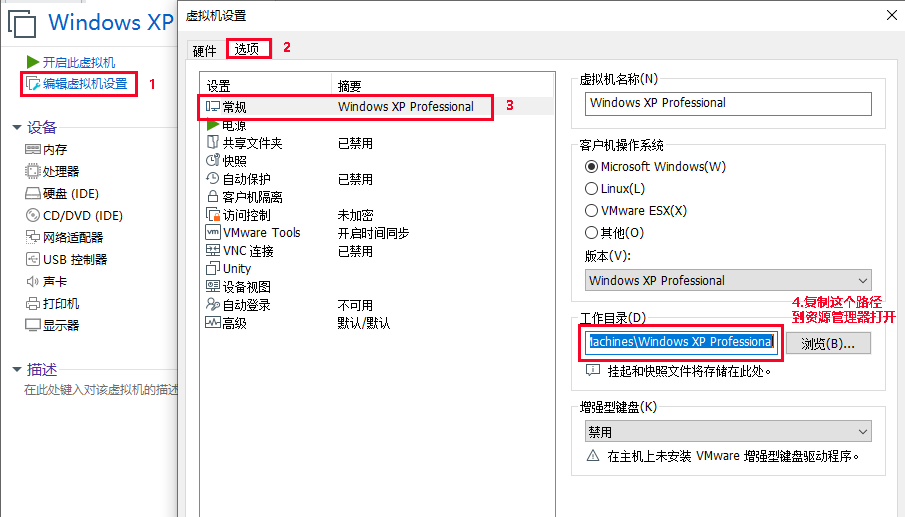The height and width of the screenshot is (517, 905).
Task: Open the Version (版本) Windows XP Professional dropdown
Action: point(728,280)
